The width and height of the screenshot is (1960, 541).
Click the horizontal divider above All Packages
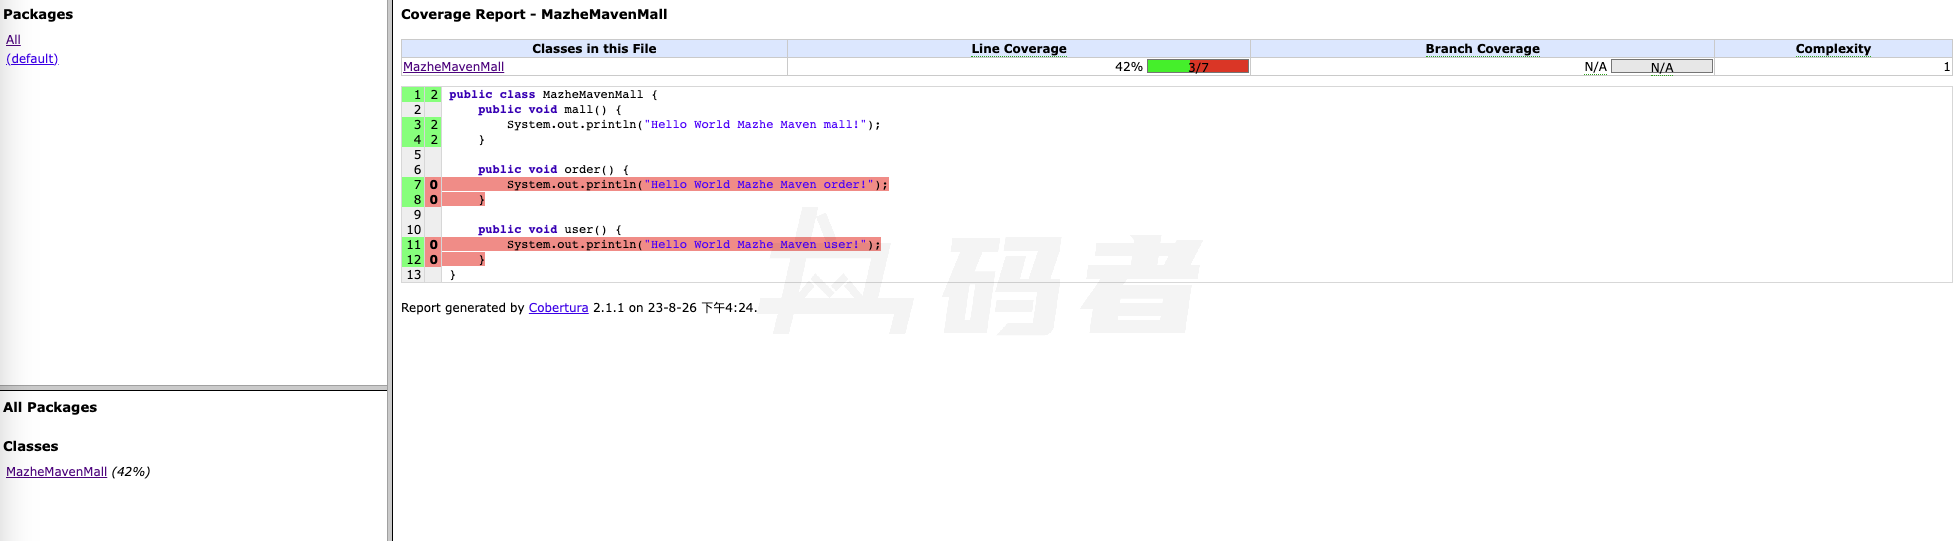click(x=193, y=388)
